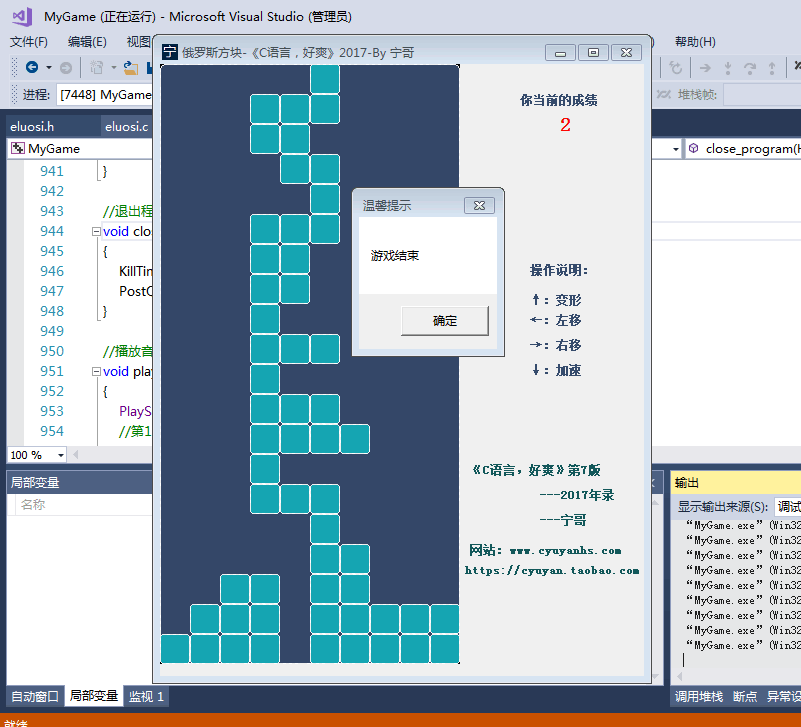Click 确定 in the 温馨提示 dialog

[444, 321]
